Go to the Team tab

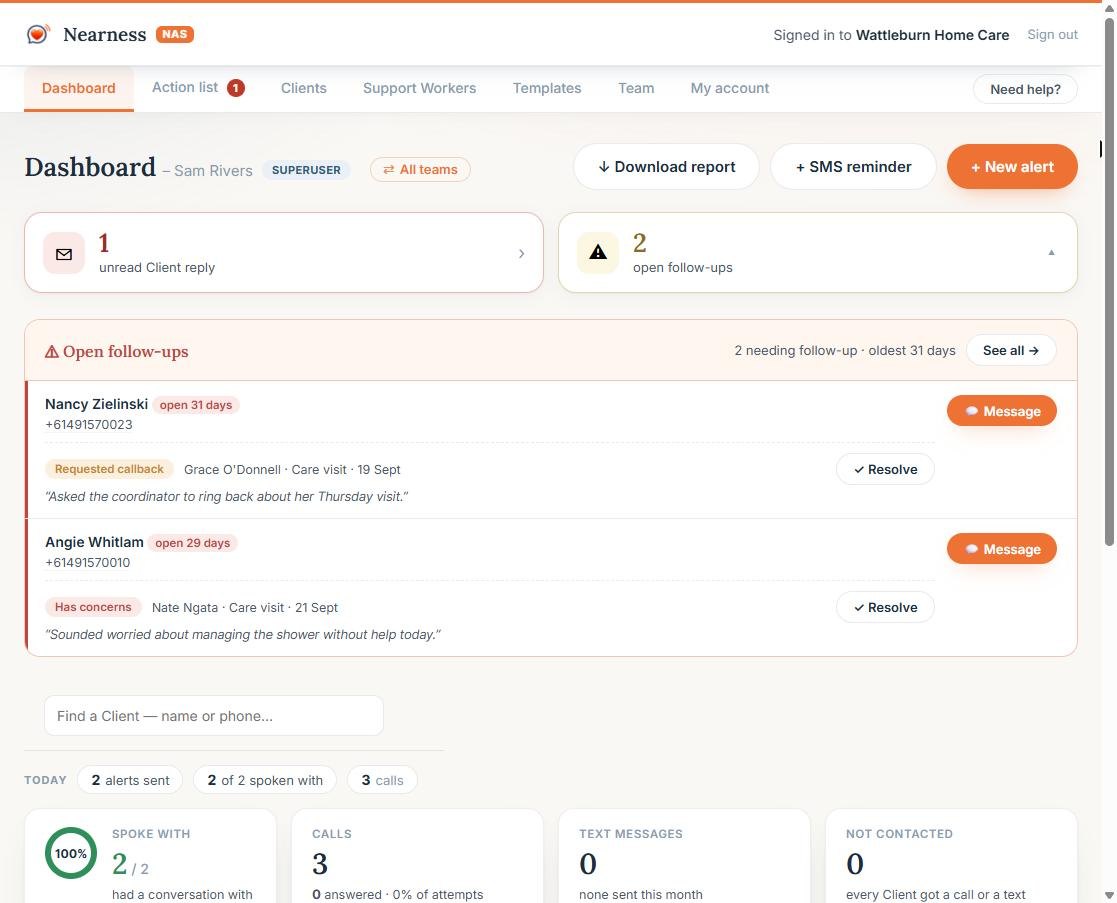coord(636,88)
